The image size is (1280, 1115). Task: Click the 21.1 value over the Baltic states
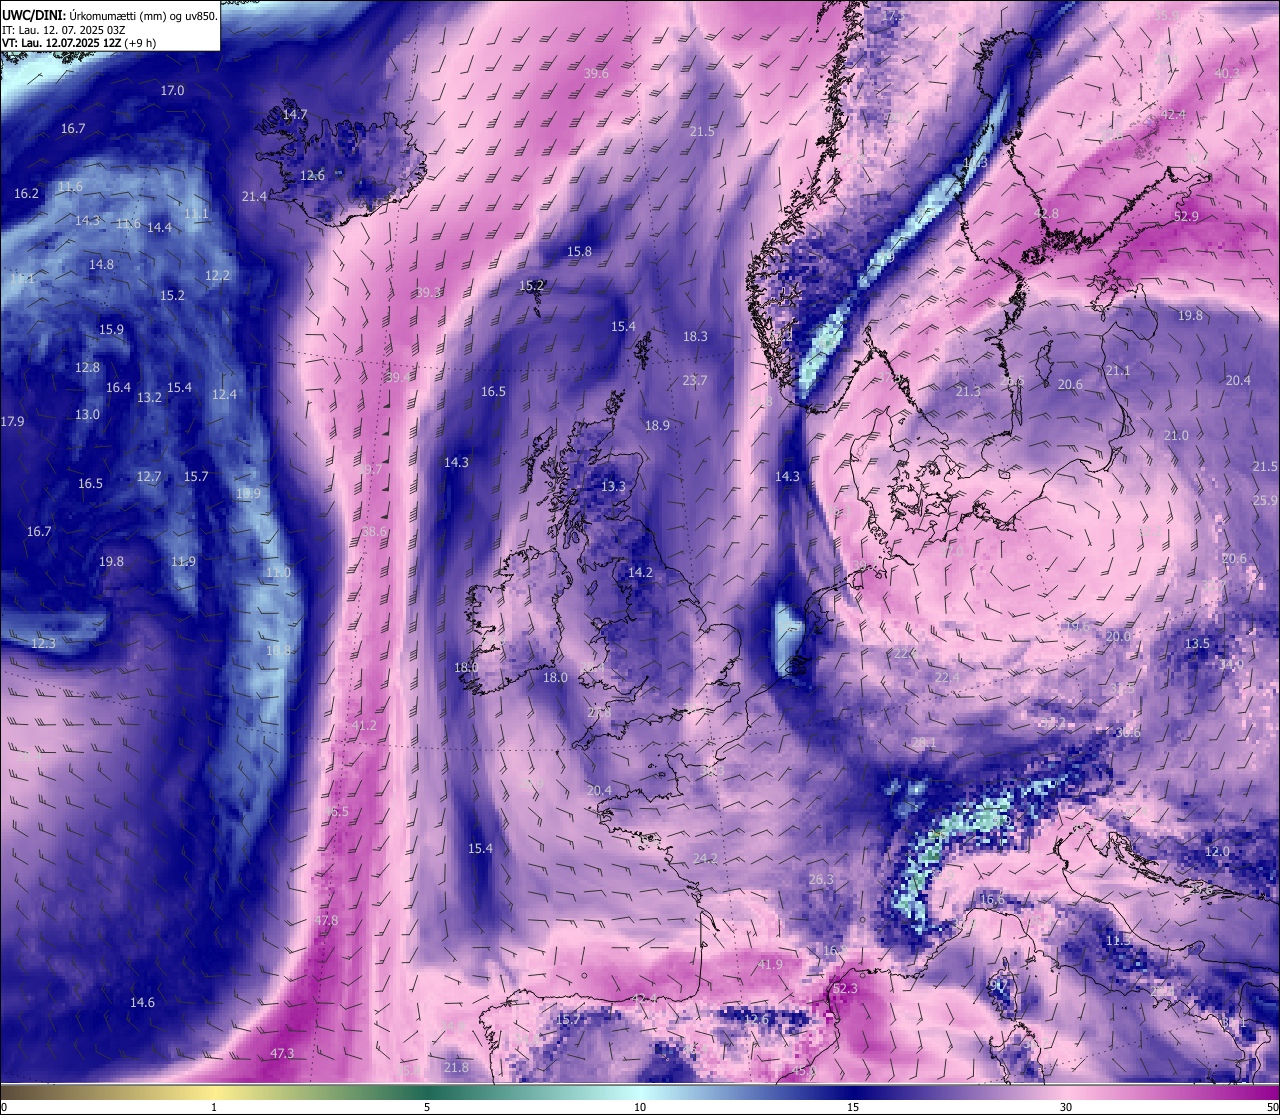click(x=1118, y=371)
